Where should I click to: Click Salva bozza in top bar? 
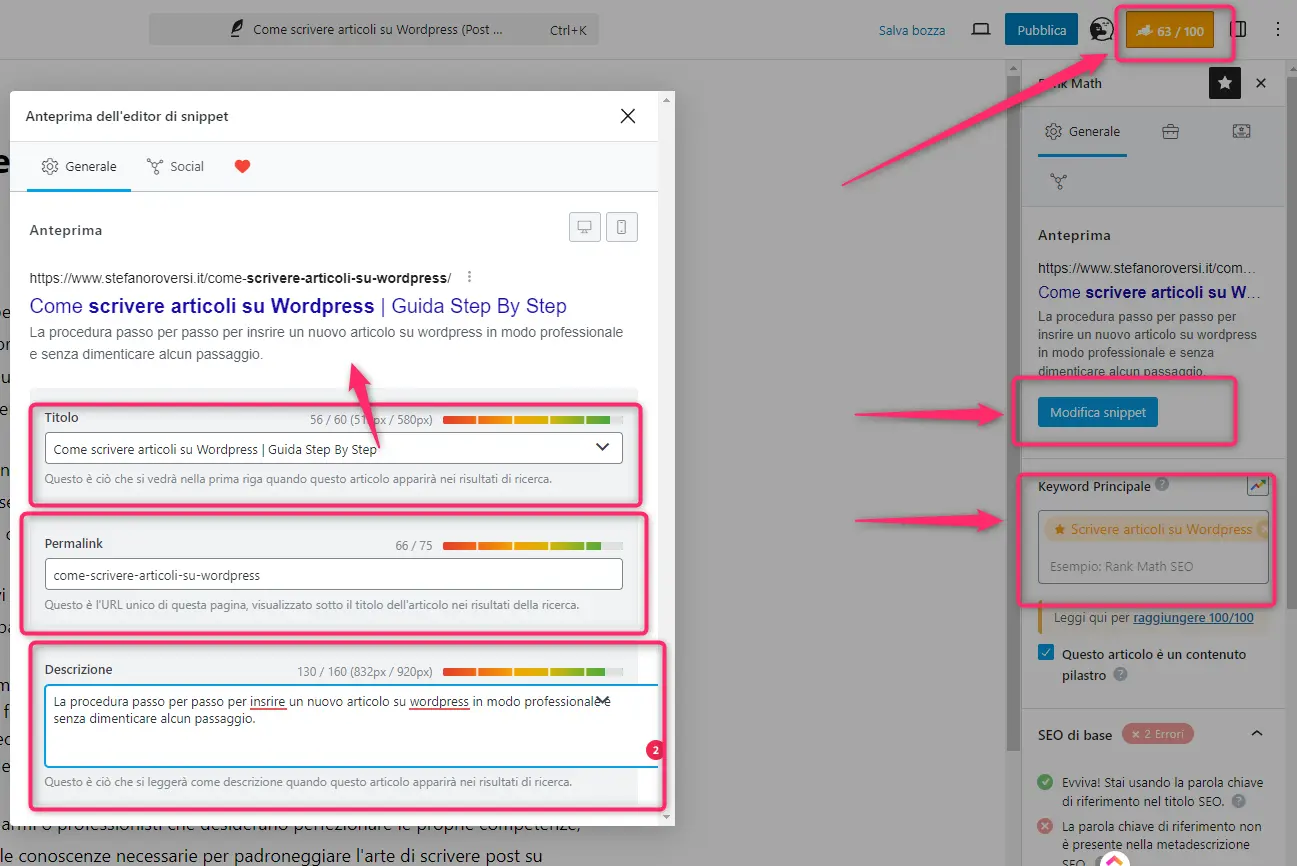[912, 30]
